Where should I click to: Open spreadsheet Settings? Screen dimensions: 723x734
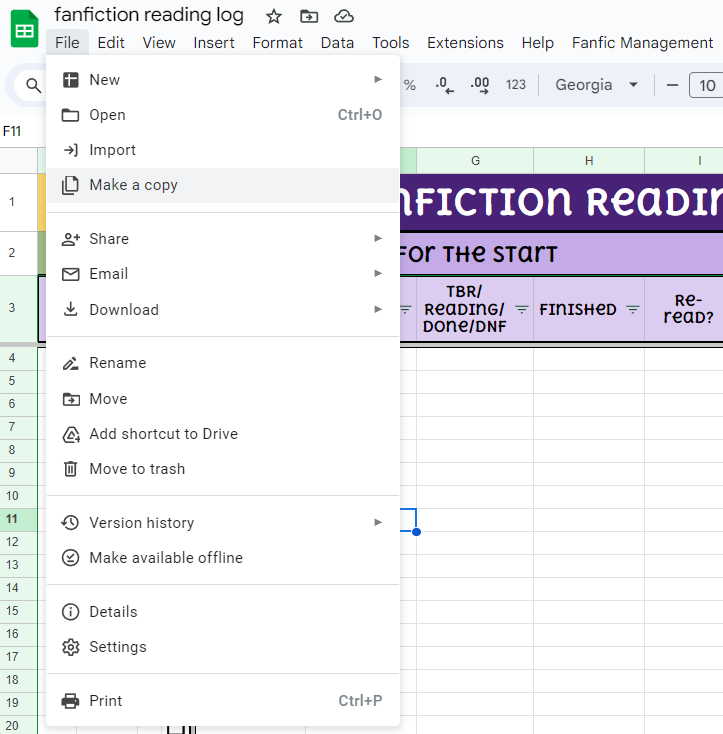click(223, 647)
